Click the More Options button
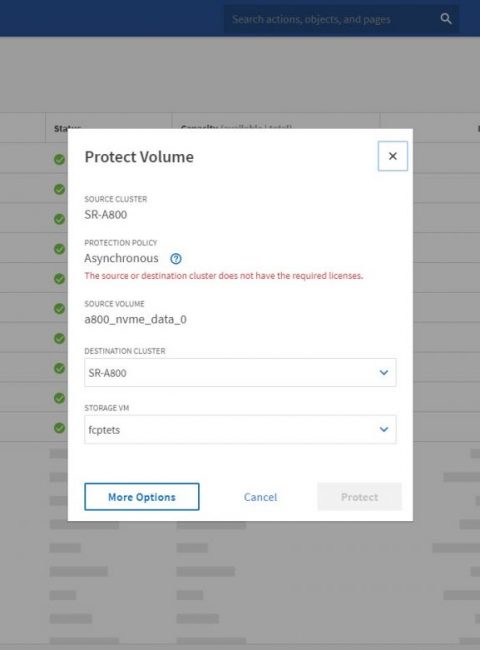480x650 pixels. (142, 497)
